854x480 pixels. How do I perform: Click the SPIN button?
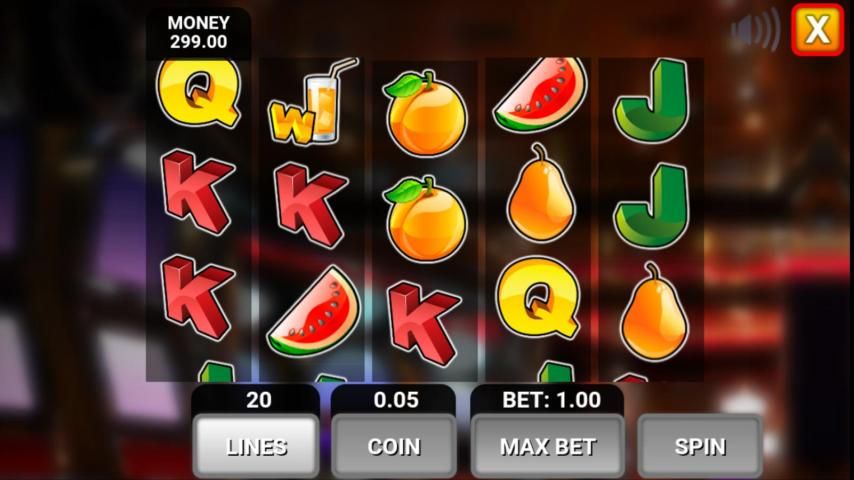tap(700, 446)
